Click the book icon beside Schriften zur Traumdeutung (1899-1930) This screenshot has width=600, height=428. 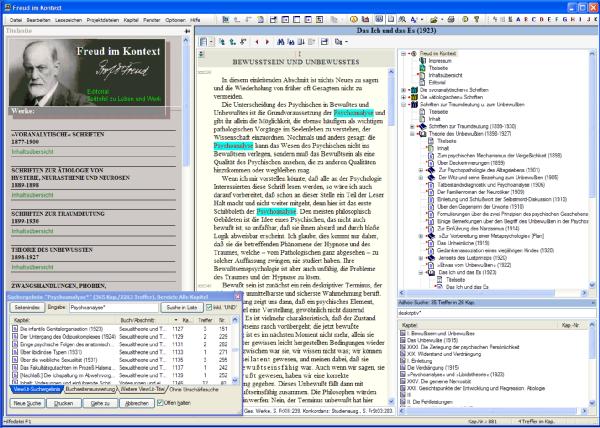coord(422,126)
